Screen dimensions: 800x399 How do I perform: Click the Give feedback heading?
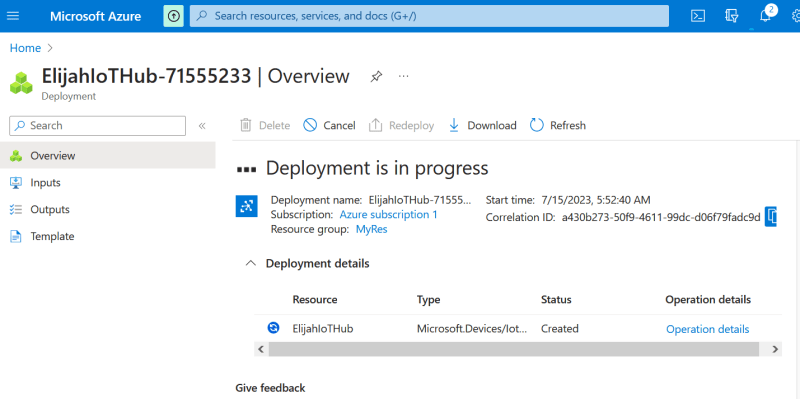point(270,388)
